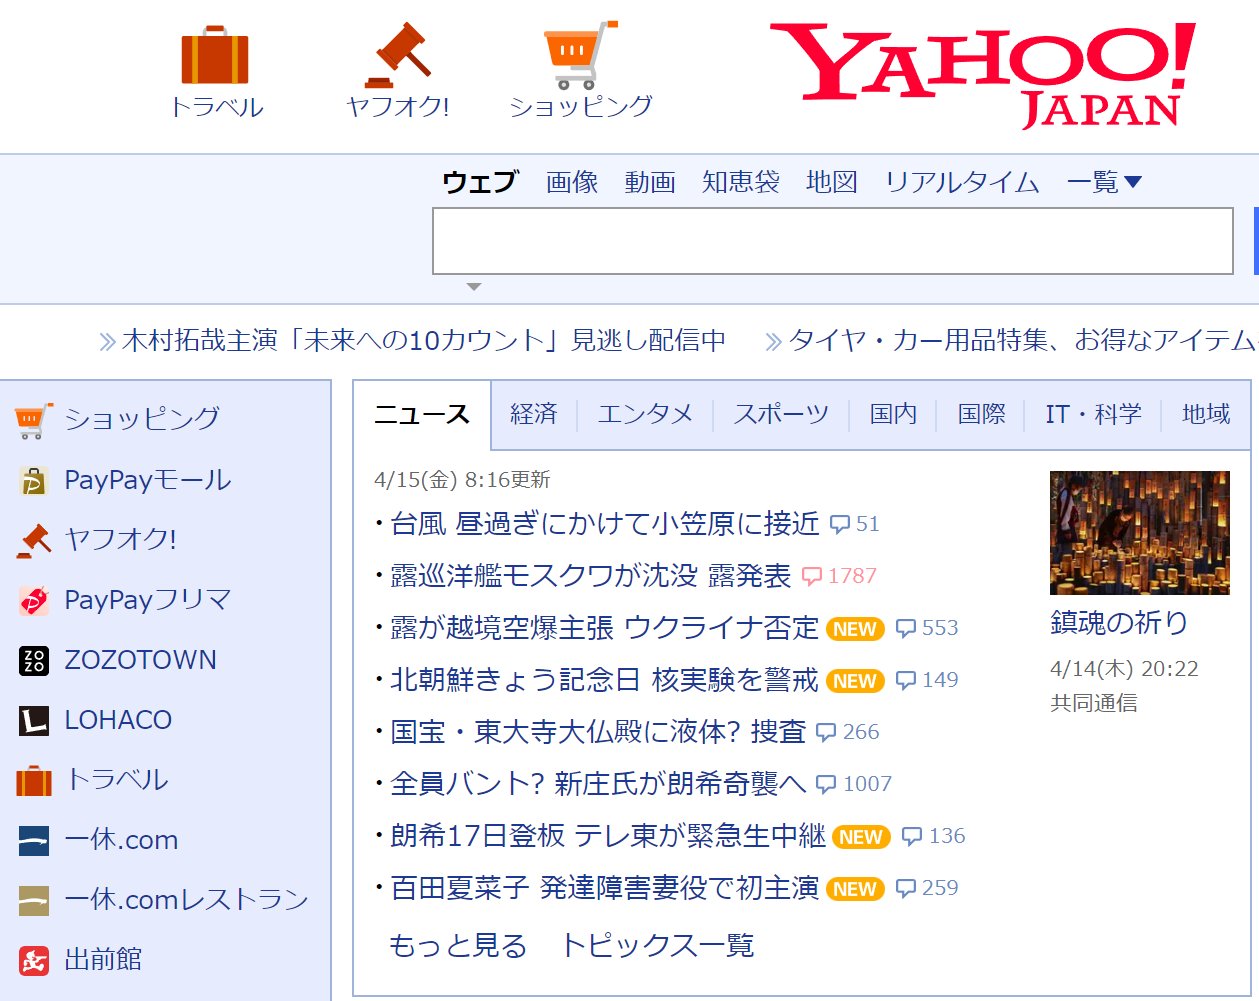Click the PayPayモール bag icon
This screenshot has height=1001, width=1259.
[34, 481]
